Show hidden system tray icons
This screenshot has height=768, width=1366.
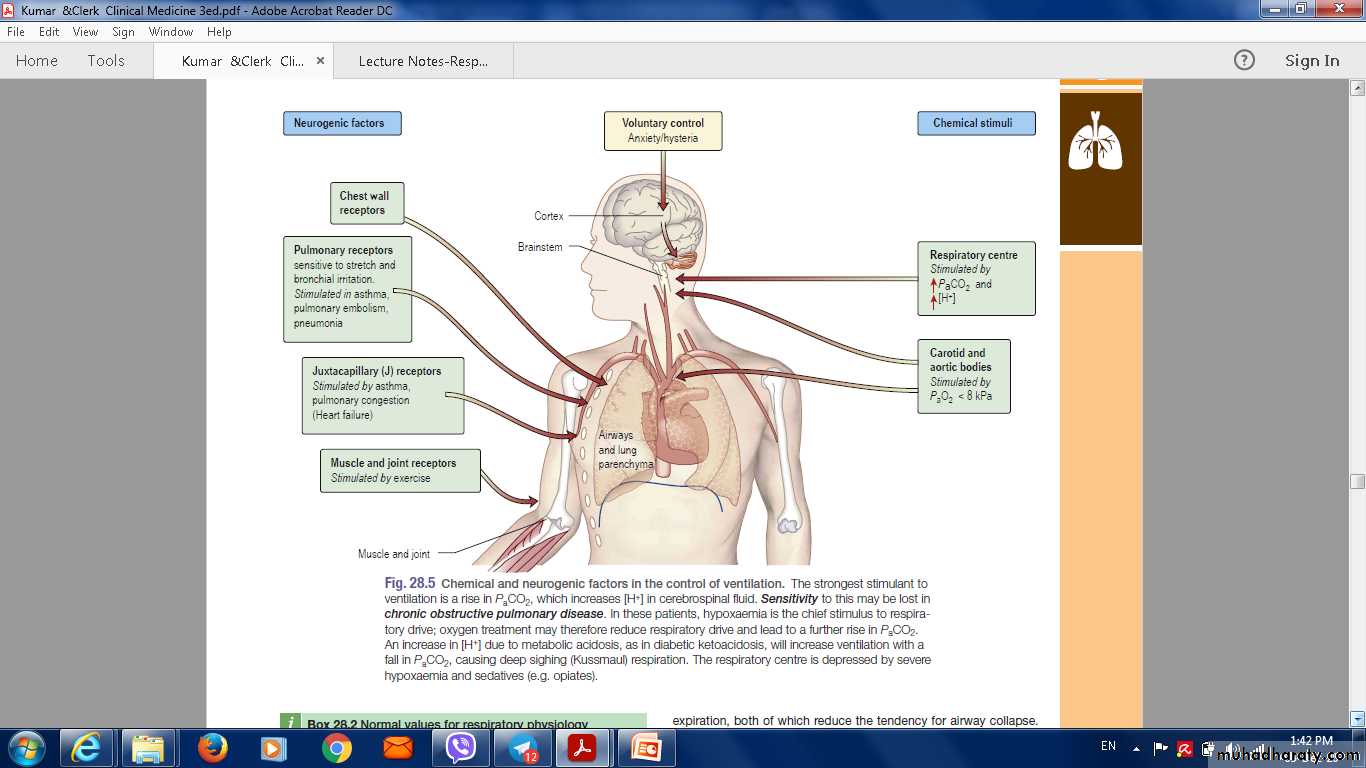(1136, 748)
